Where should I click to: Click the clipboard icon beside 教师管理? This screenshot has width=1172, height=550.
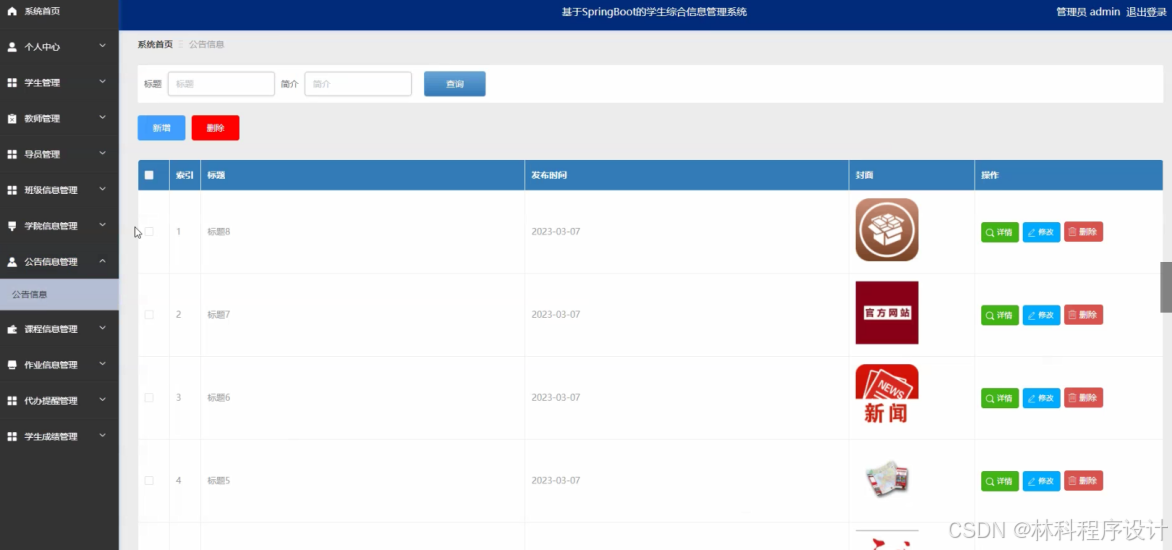[x=12, y=119]
